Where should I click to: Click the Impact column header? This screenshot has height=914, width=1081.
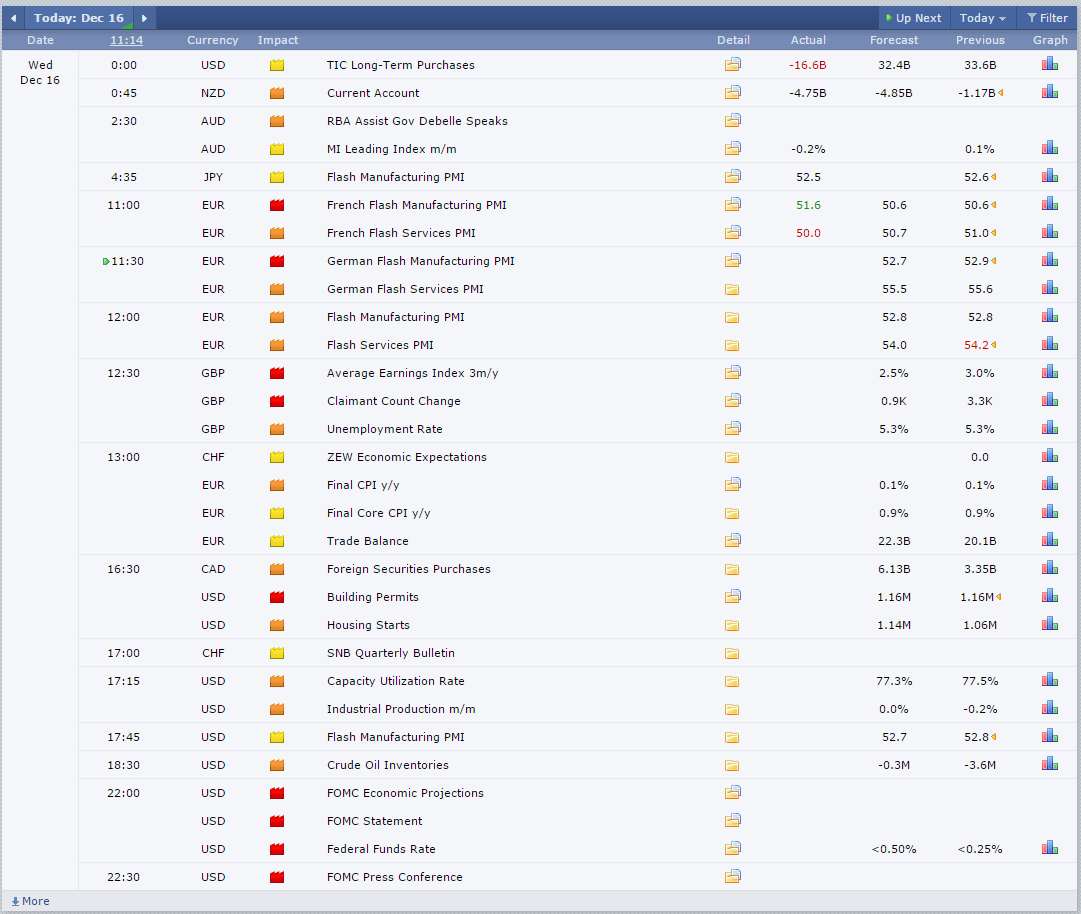coord(278,40)
